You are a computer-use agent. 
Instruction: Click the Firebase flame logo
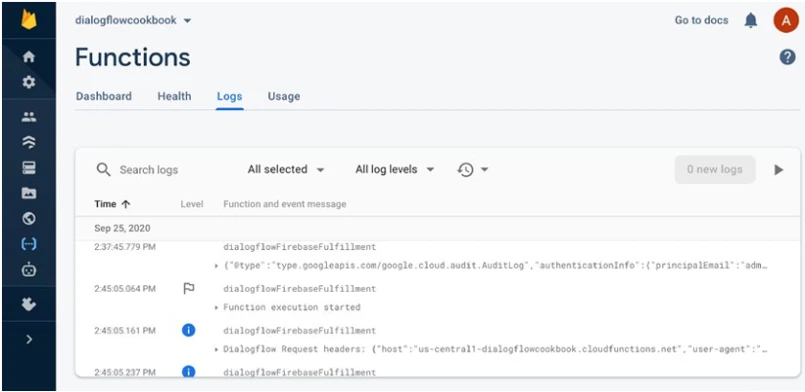(x=29, y=19)
